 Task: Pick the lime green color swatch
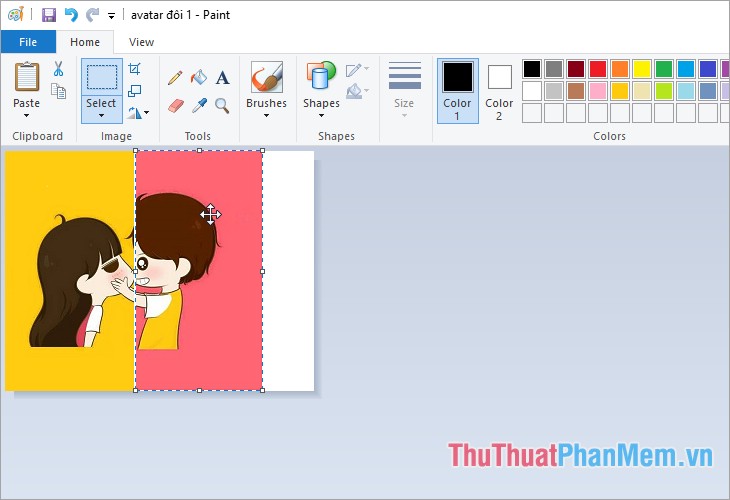tap(664, 91)
